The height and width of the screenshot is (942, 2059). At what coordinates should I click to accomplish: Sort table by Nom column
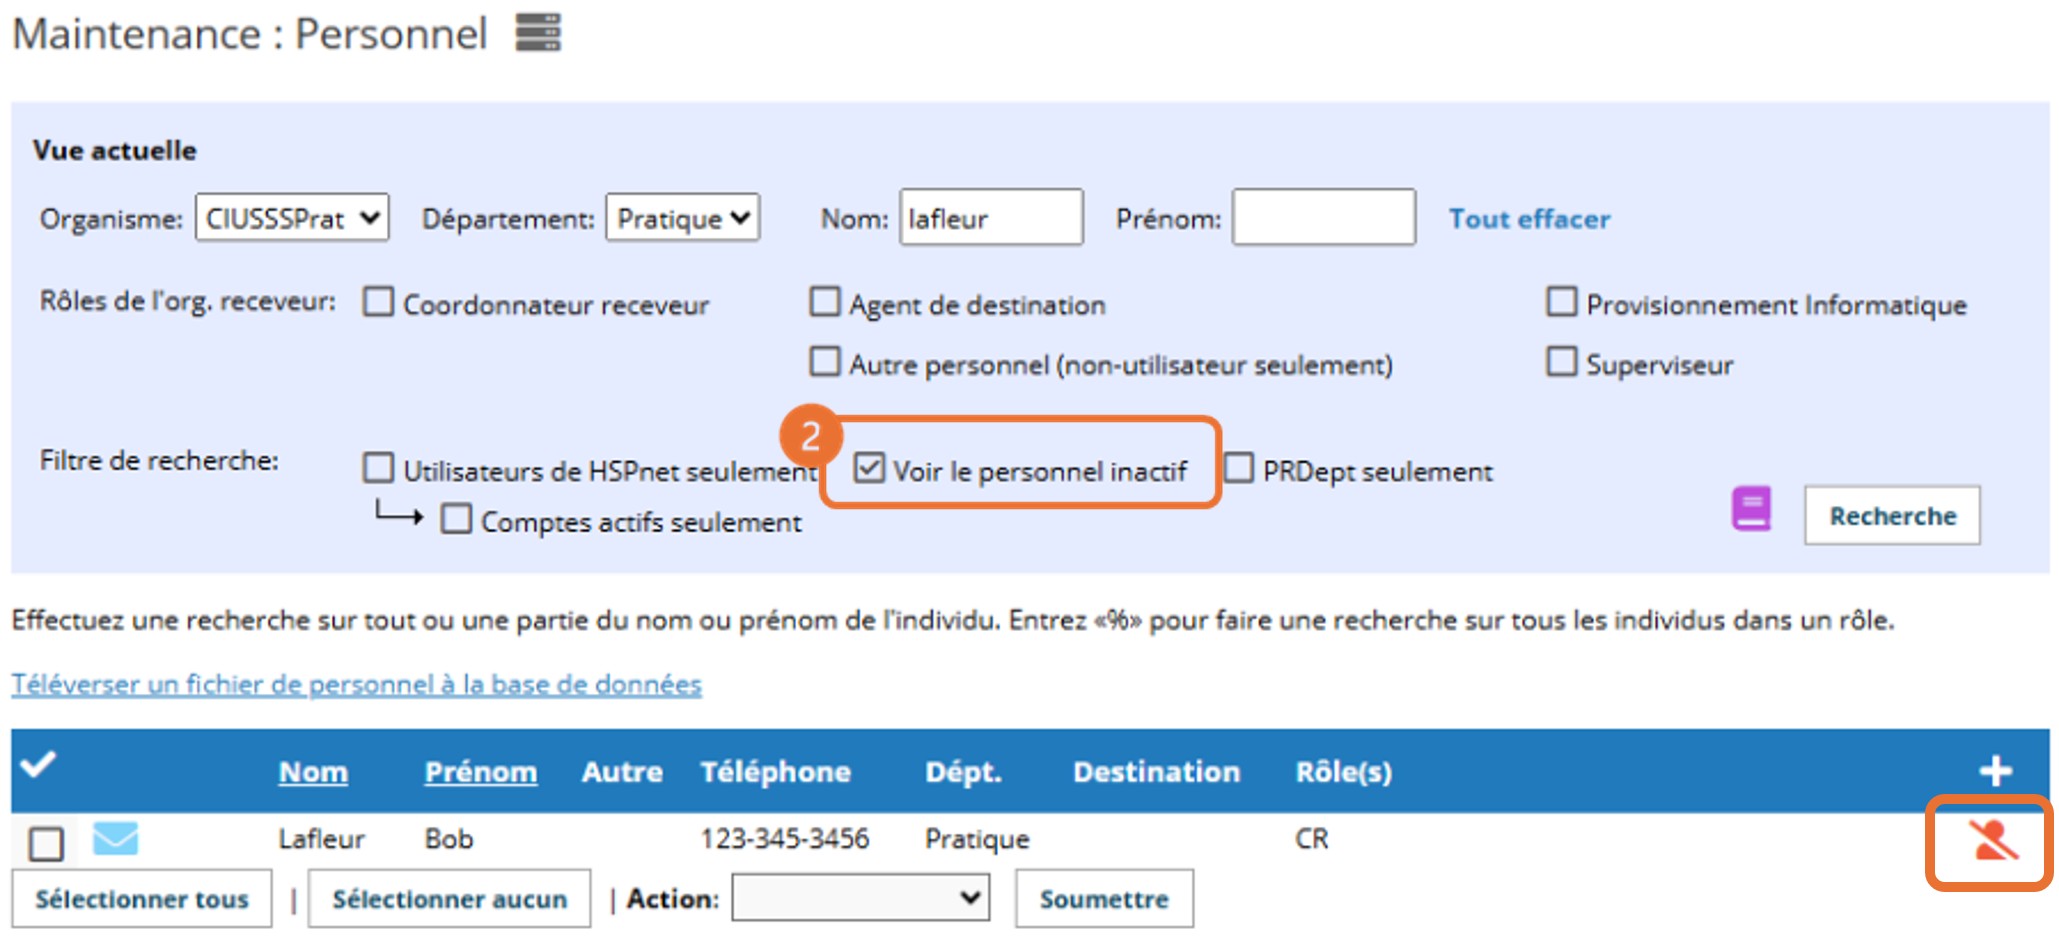point(313,772)
